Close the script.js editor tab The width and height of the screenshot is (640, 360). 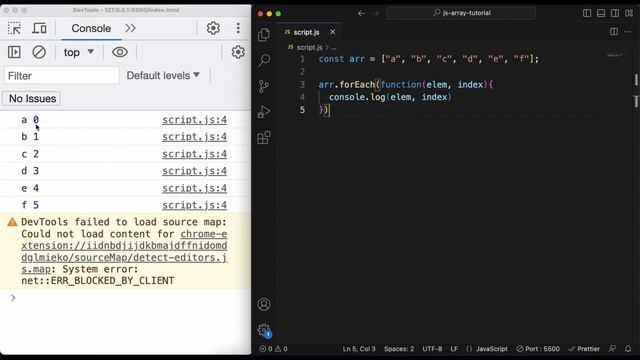tap(333, 32)
